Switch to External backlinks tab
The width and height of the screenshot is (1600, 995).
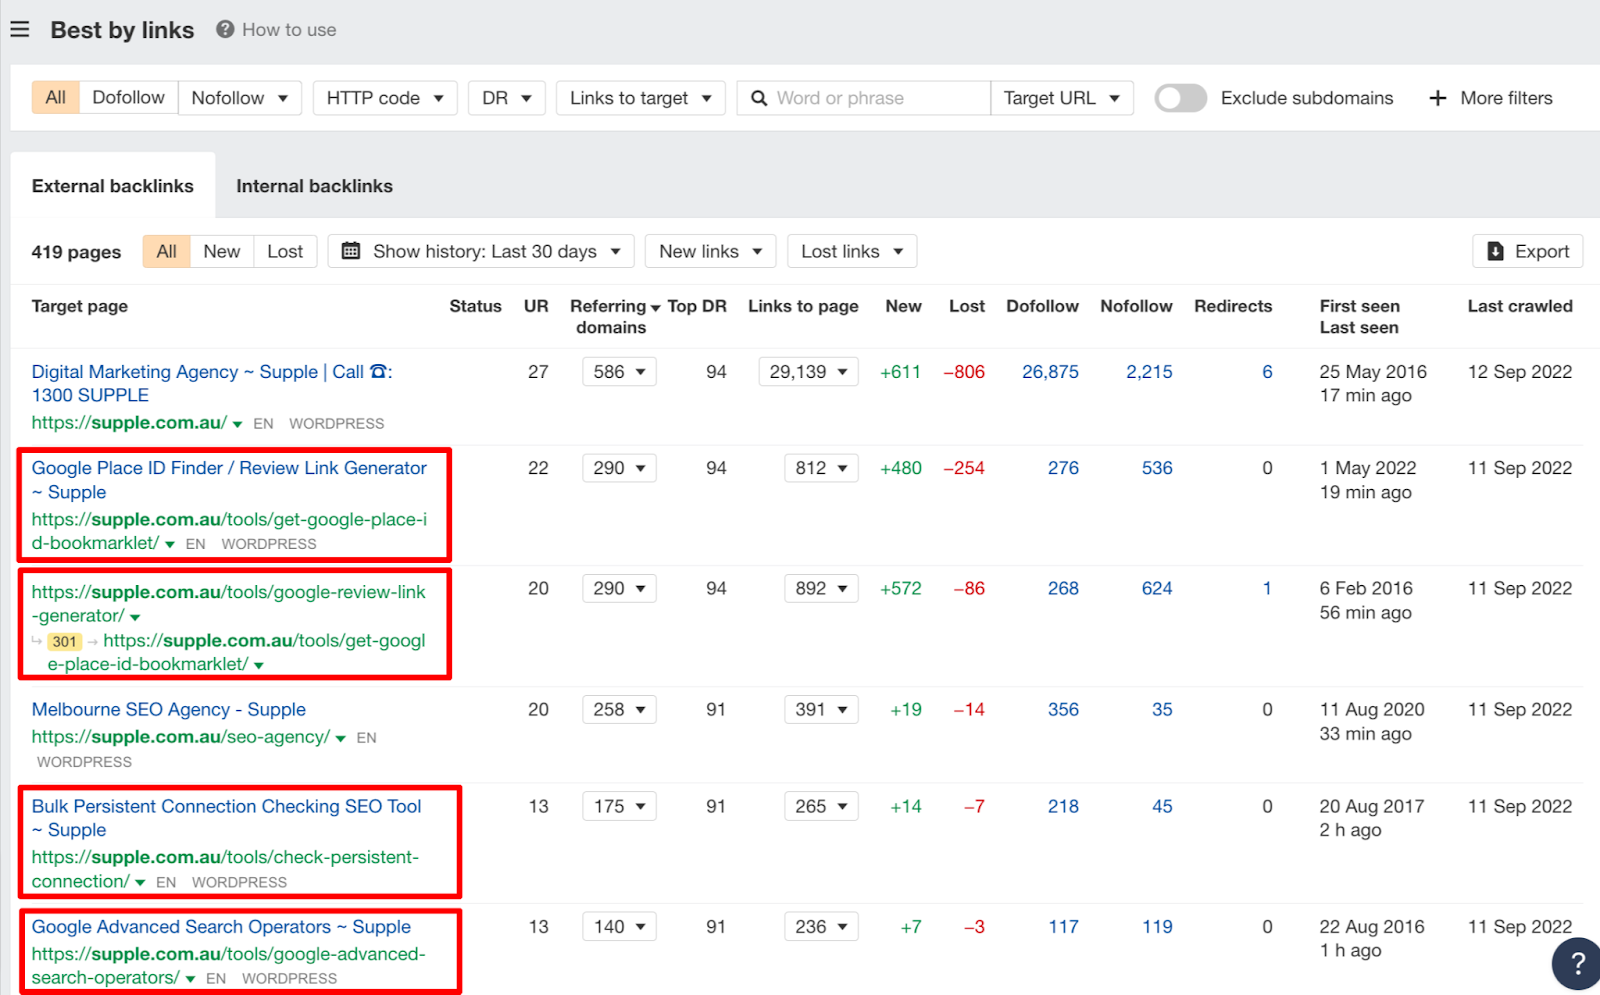click(113, 186)
